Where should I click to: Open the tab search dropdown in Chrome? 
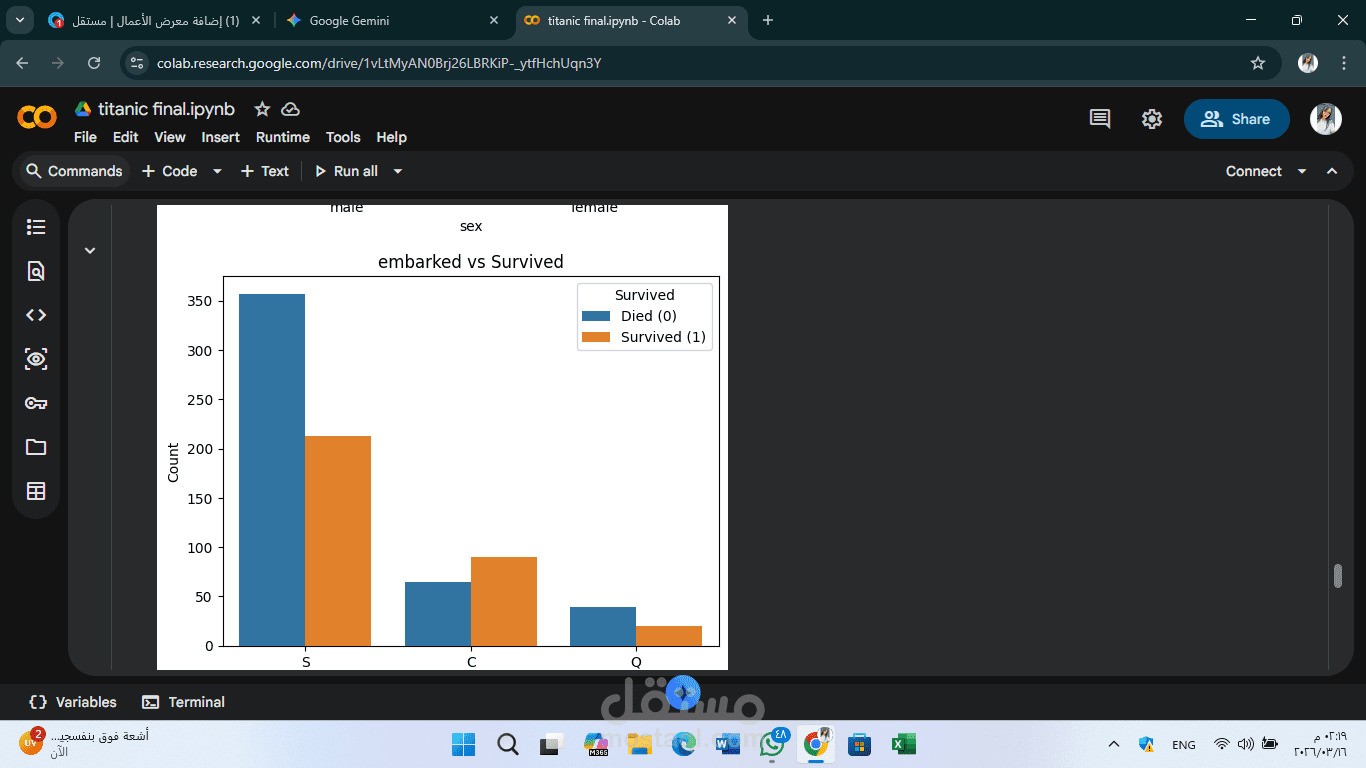[x=20, y=20]
